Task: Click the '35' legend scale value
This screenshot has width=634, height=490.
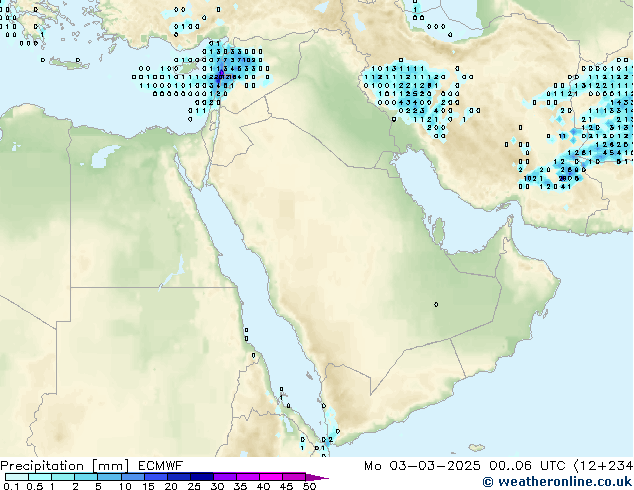Action: pos(240,486)
